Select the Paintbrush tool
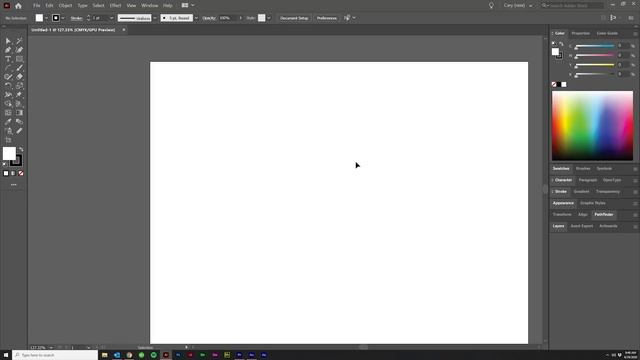 pos(19,68)
